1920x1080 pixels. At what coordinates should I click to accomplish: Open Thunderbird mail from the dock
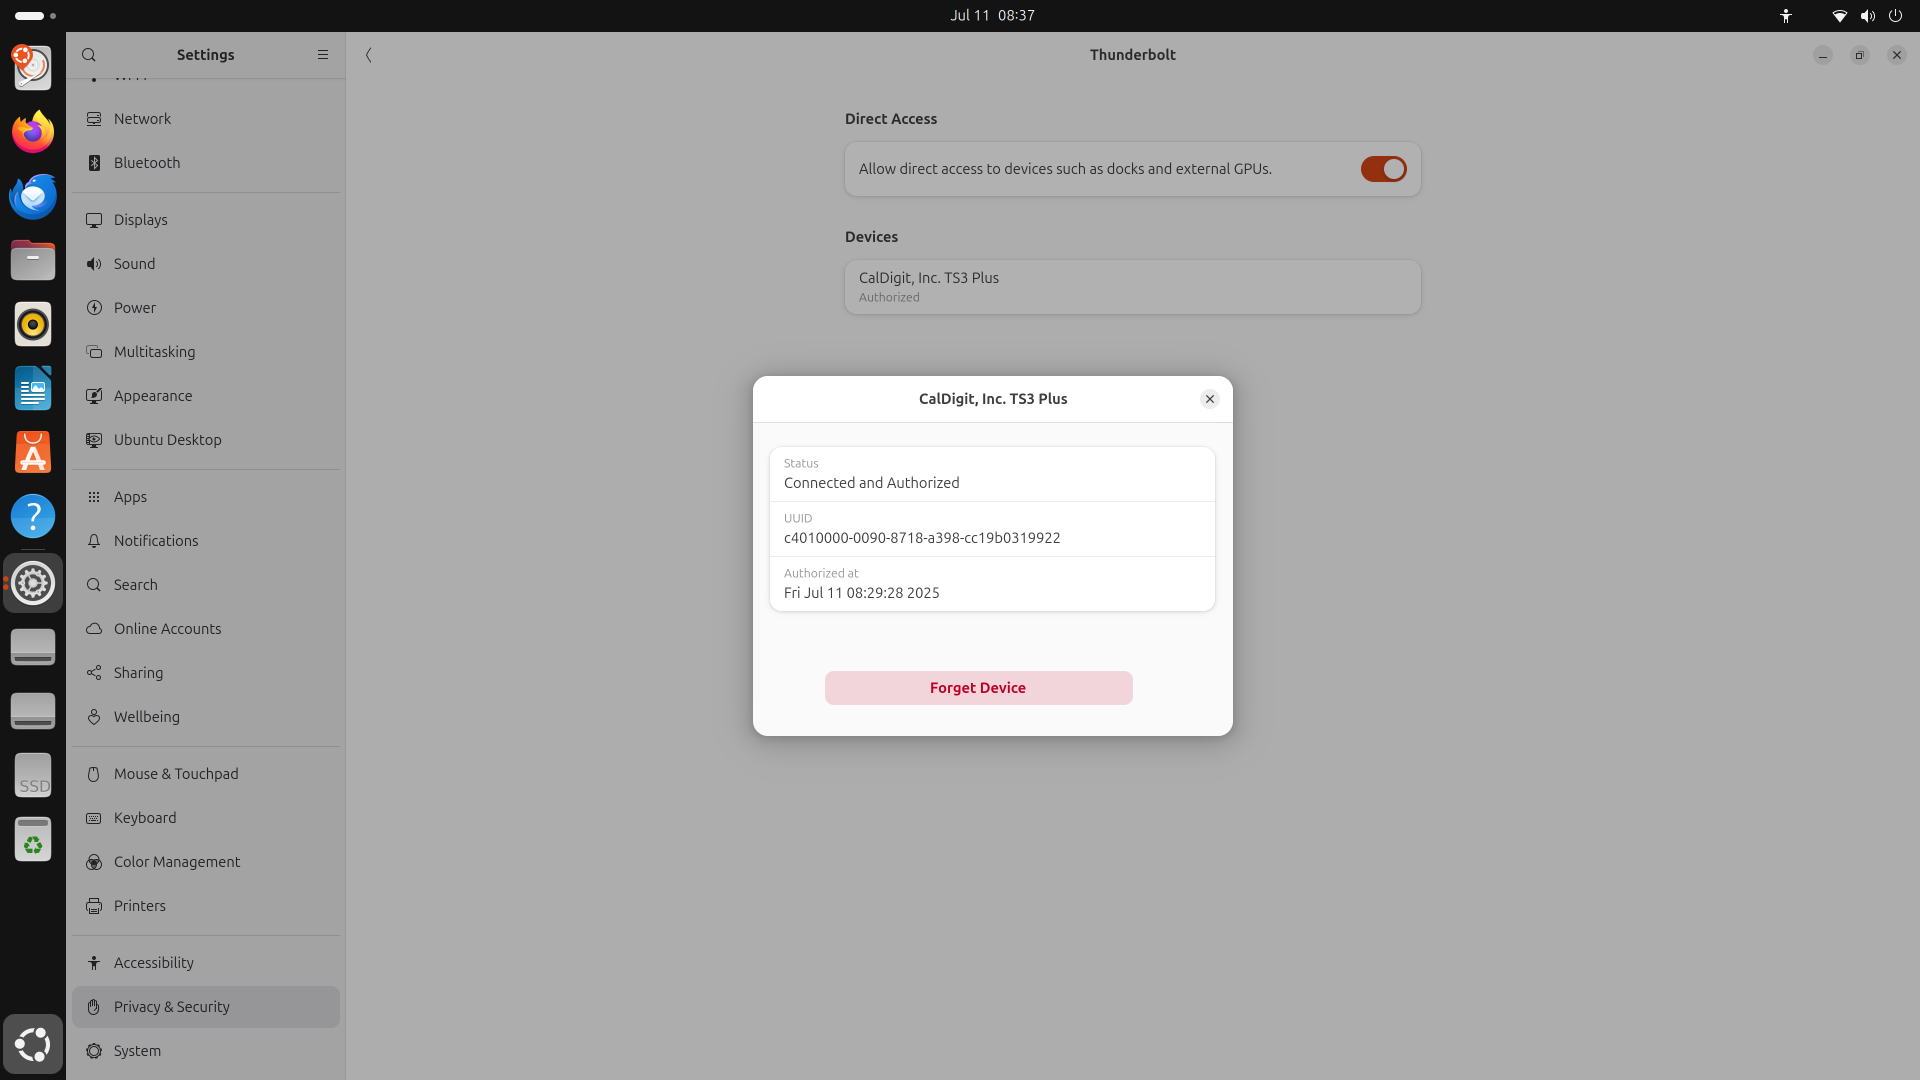[x=33, y=196]
